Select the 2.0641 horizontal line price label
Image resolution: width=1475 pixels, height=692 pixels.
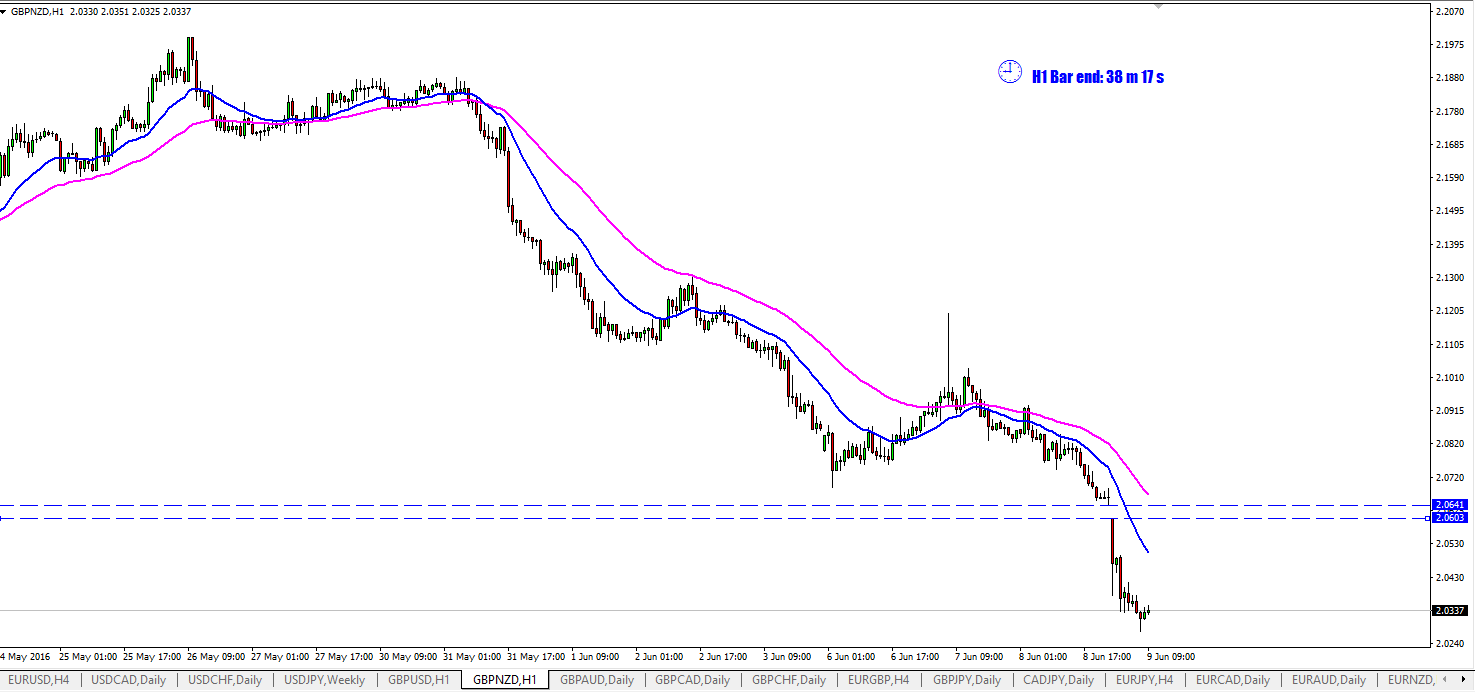tap(1449, 505)
